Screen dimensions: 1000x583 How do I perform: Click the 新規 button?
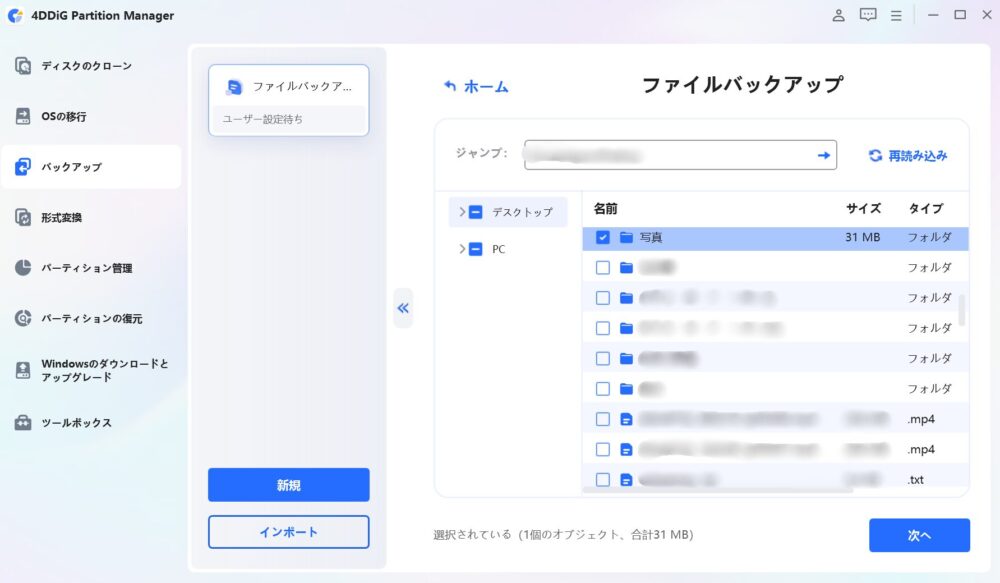288,485
